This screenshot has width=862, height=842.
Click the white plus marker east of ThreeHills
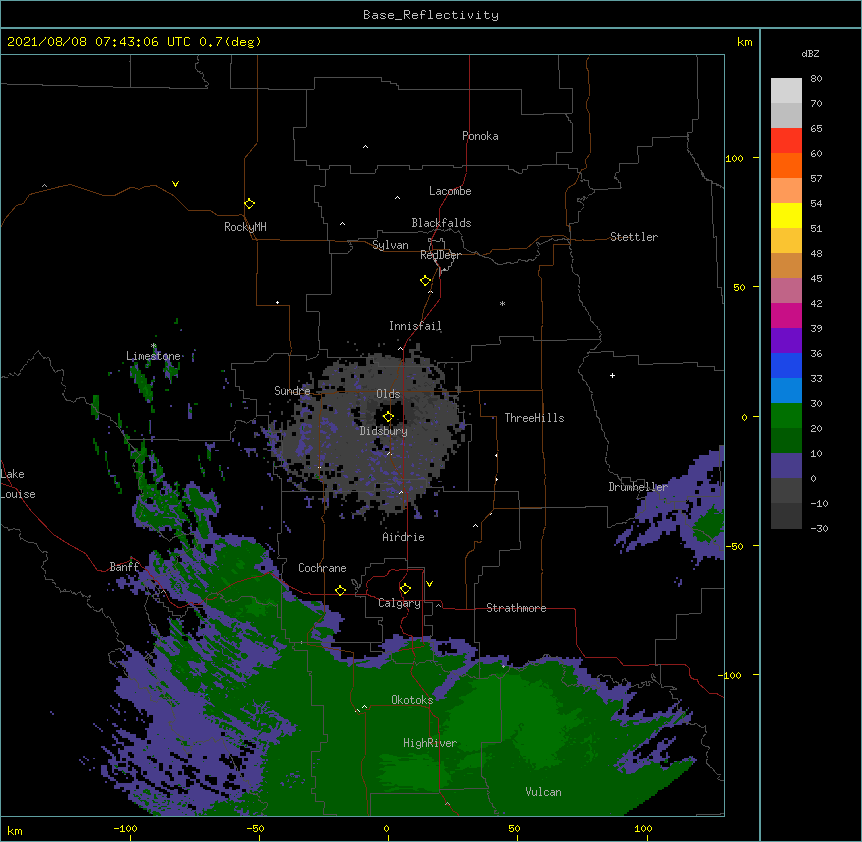pos(612,375)
